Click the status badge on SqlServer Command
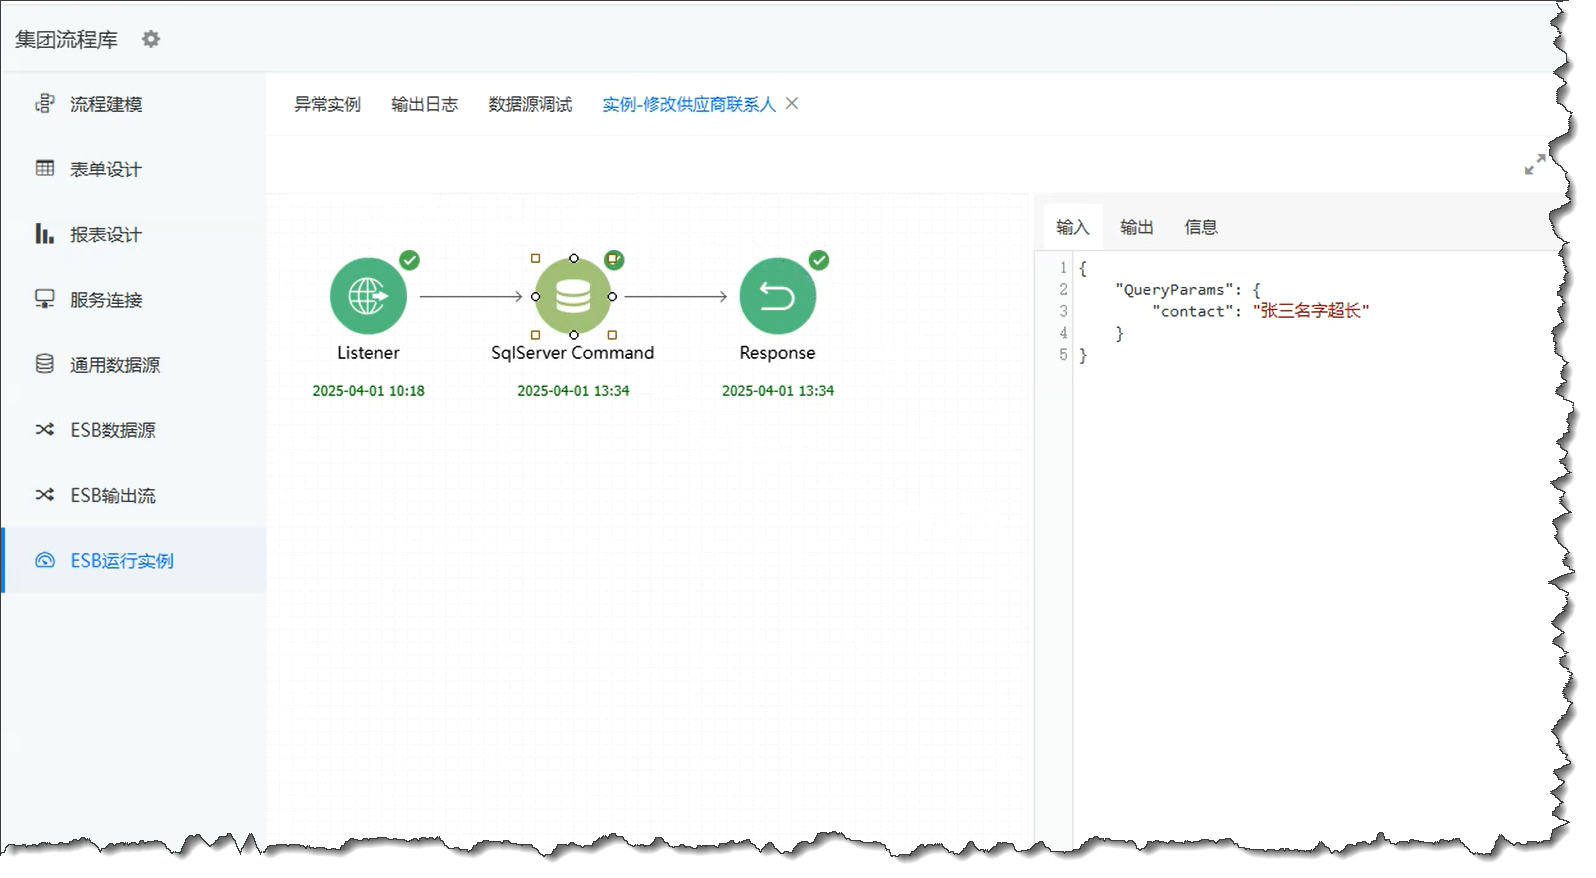The height and width of the screenshot is (878, 1596). [x=614, y=260]
